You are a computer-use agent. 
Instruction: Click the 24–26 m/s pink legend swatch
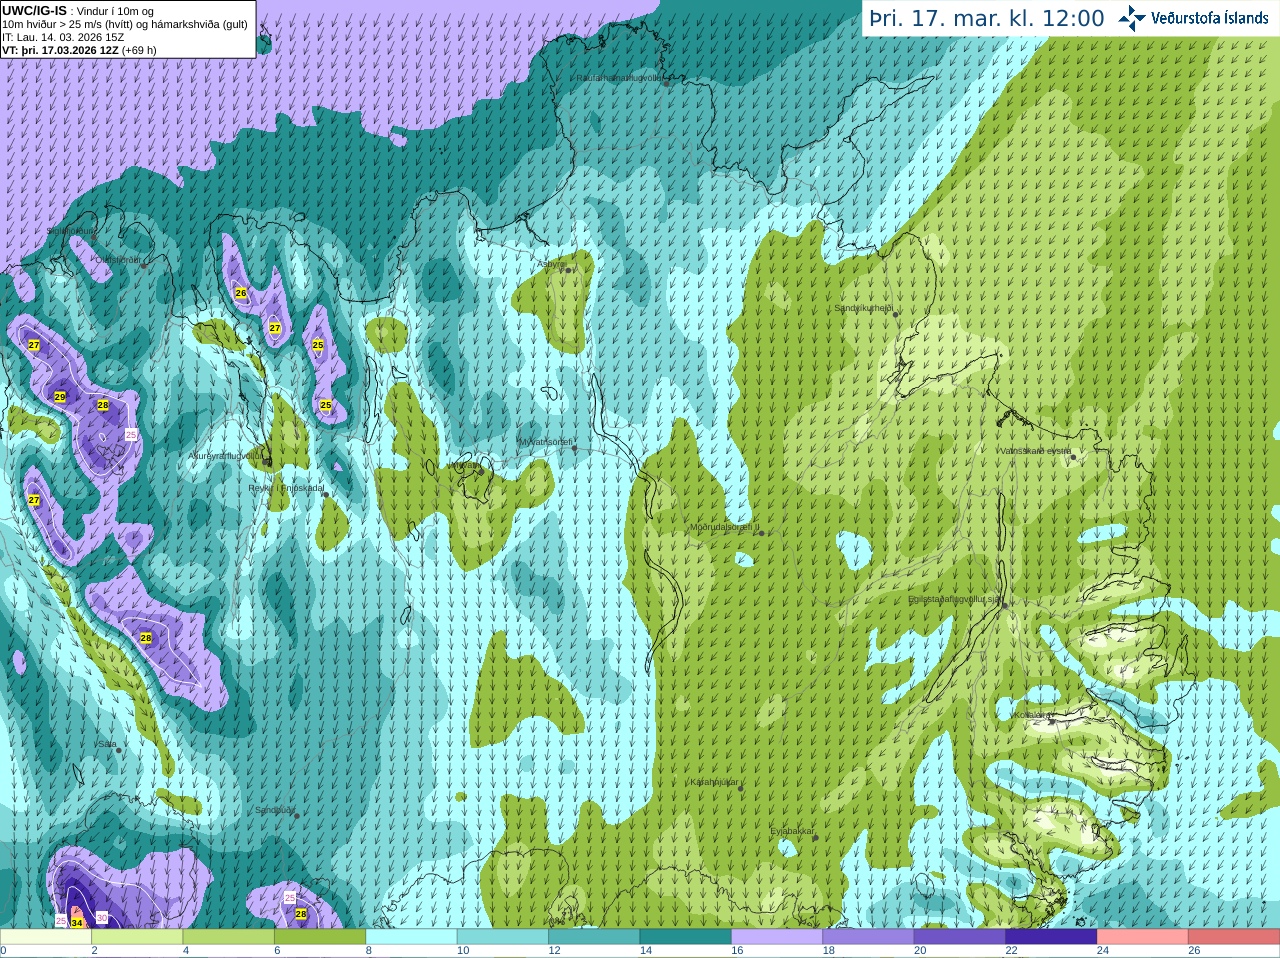pos(1142,937)
